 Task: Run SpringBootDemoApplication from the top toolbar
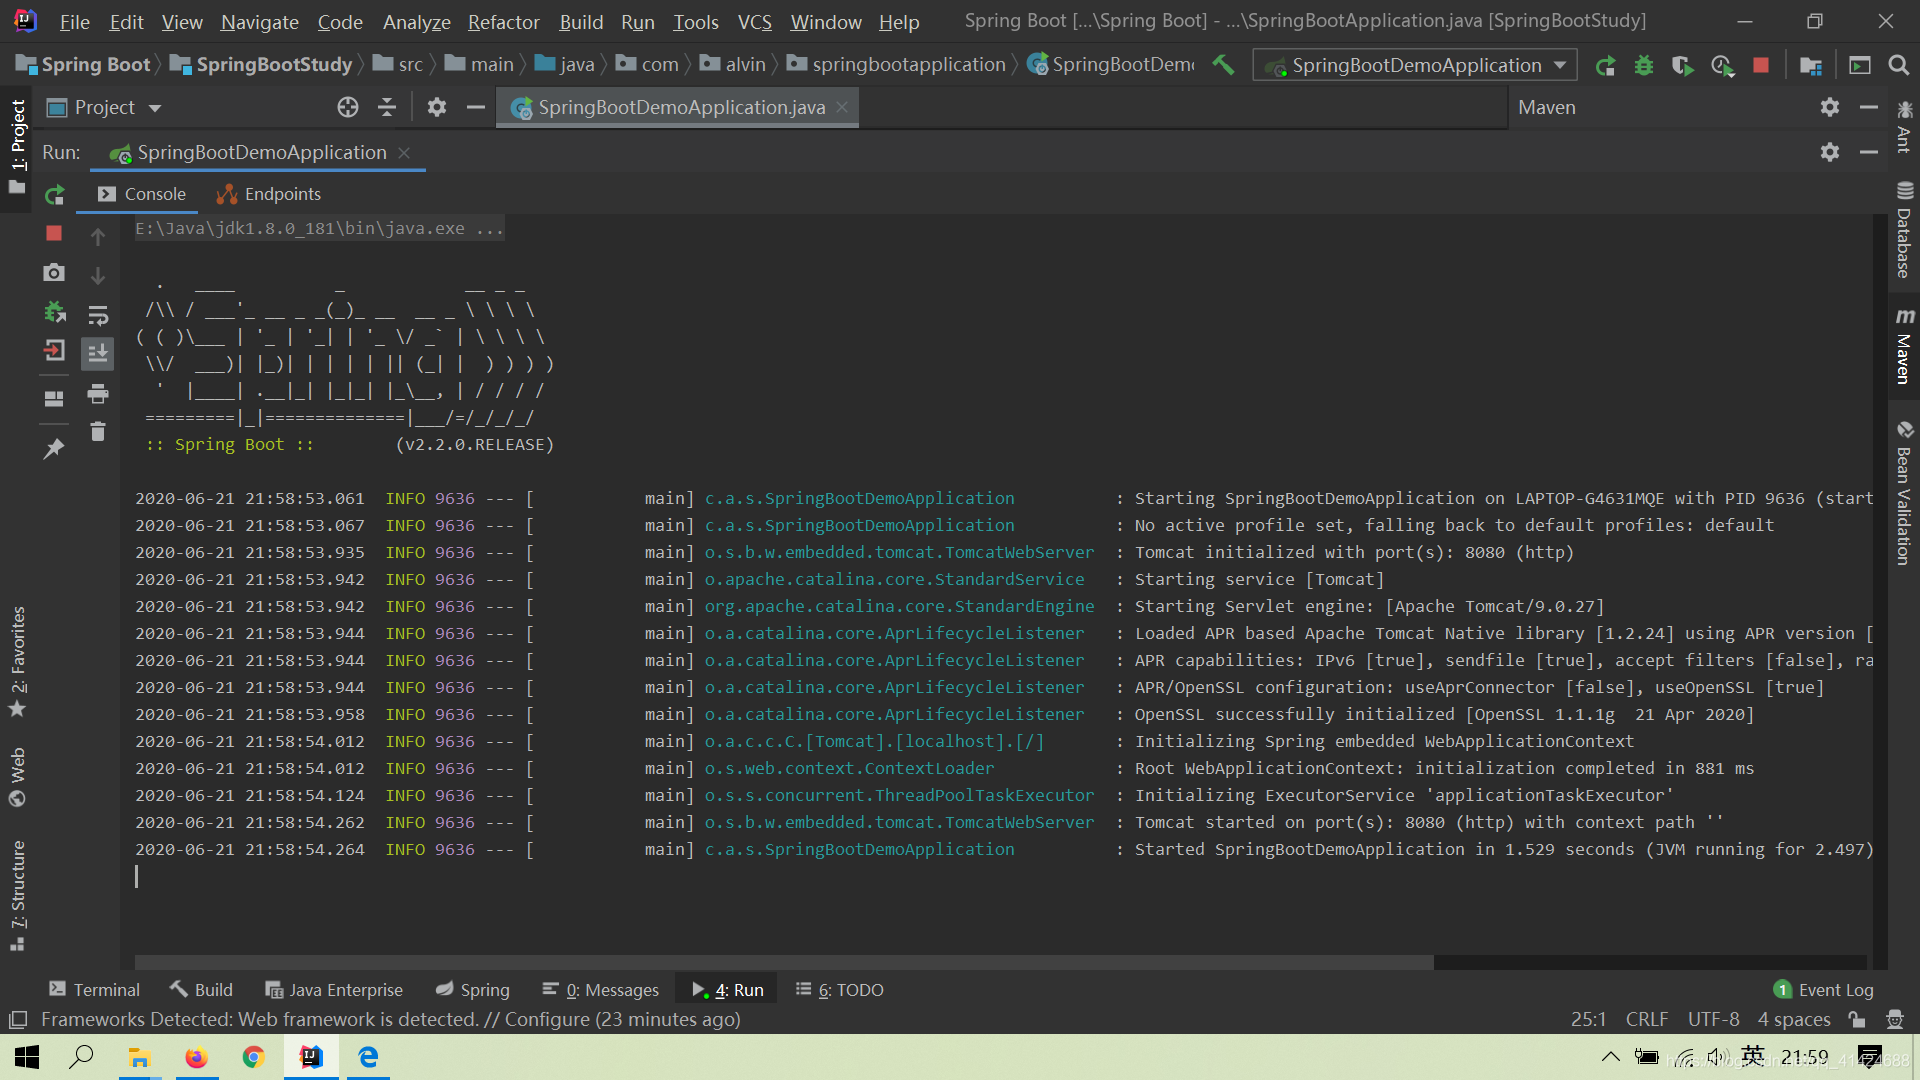coord(1605,65)
